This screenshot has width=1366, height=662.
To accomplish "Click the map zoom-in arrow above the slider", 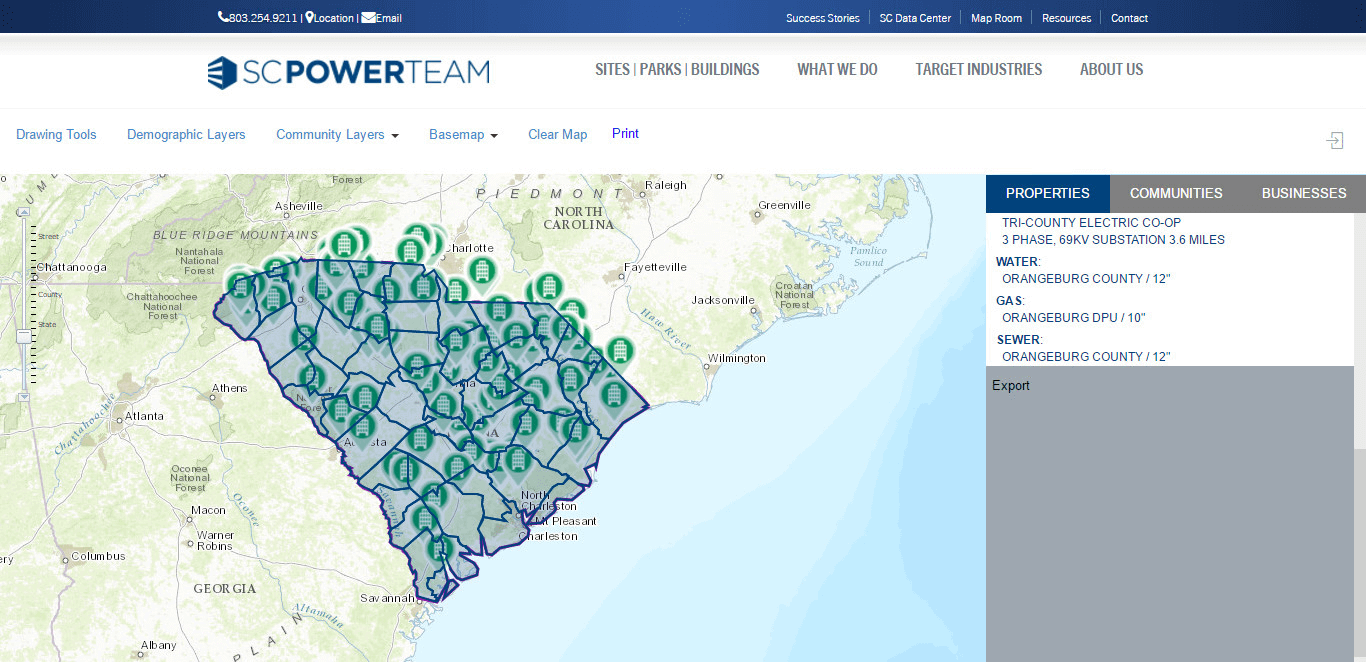I will (23, 212).
